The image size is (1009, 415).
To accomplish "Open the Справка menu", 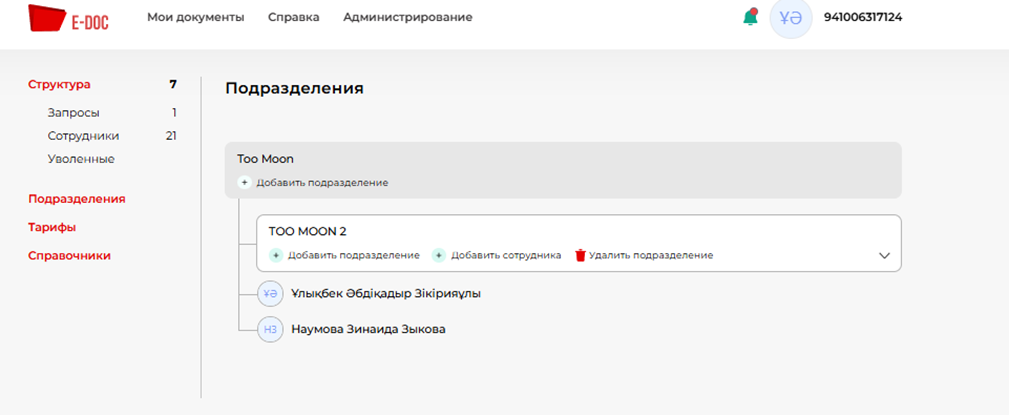I will tap(294, 17).
